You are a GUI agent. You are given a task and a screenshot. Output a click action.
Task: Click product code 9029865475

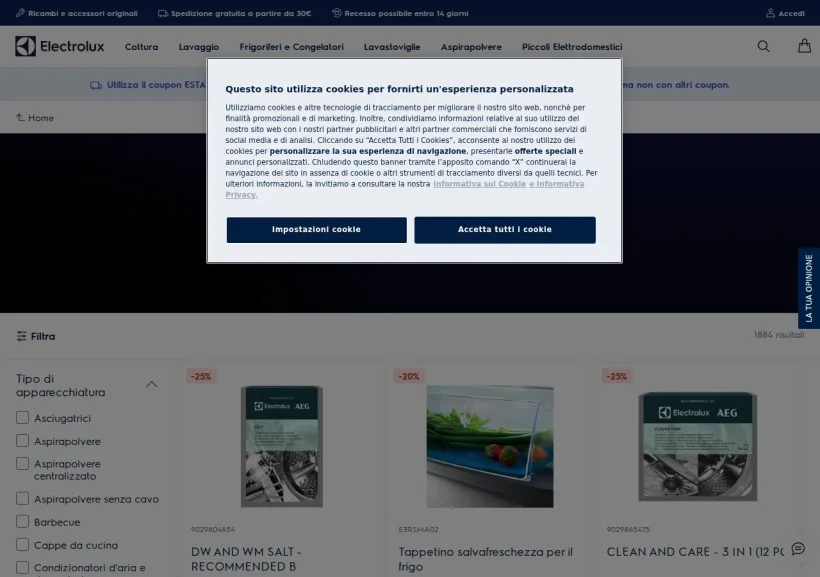click(628, 529)
